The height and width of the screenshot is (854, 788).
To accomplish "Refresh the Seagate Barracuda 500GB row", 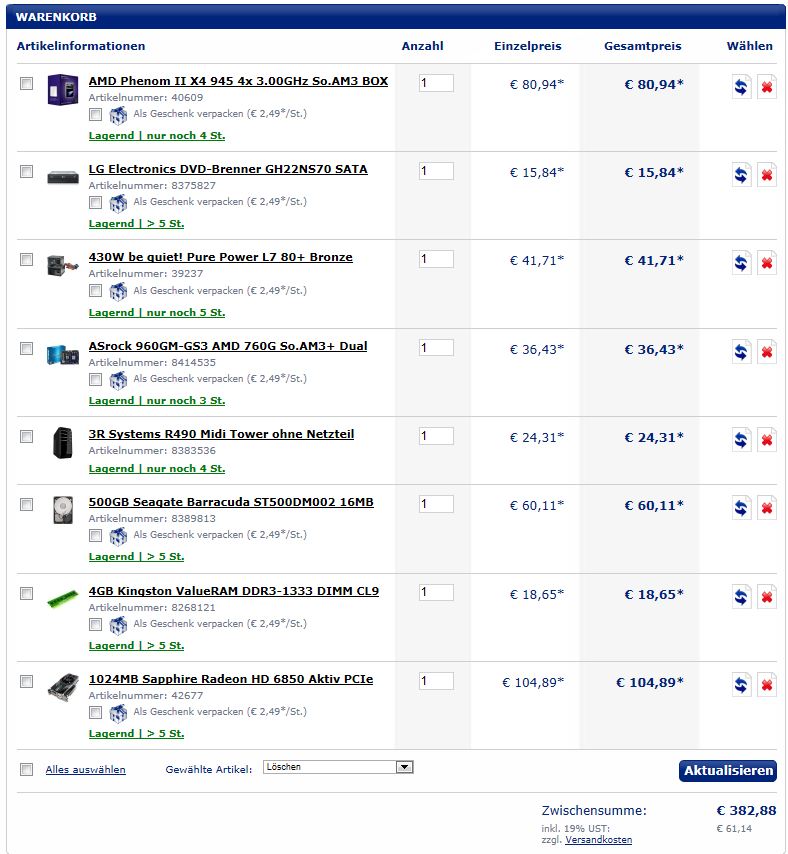I will point(741,508).
